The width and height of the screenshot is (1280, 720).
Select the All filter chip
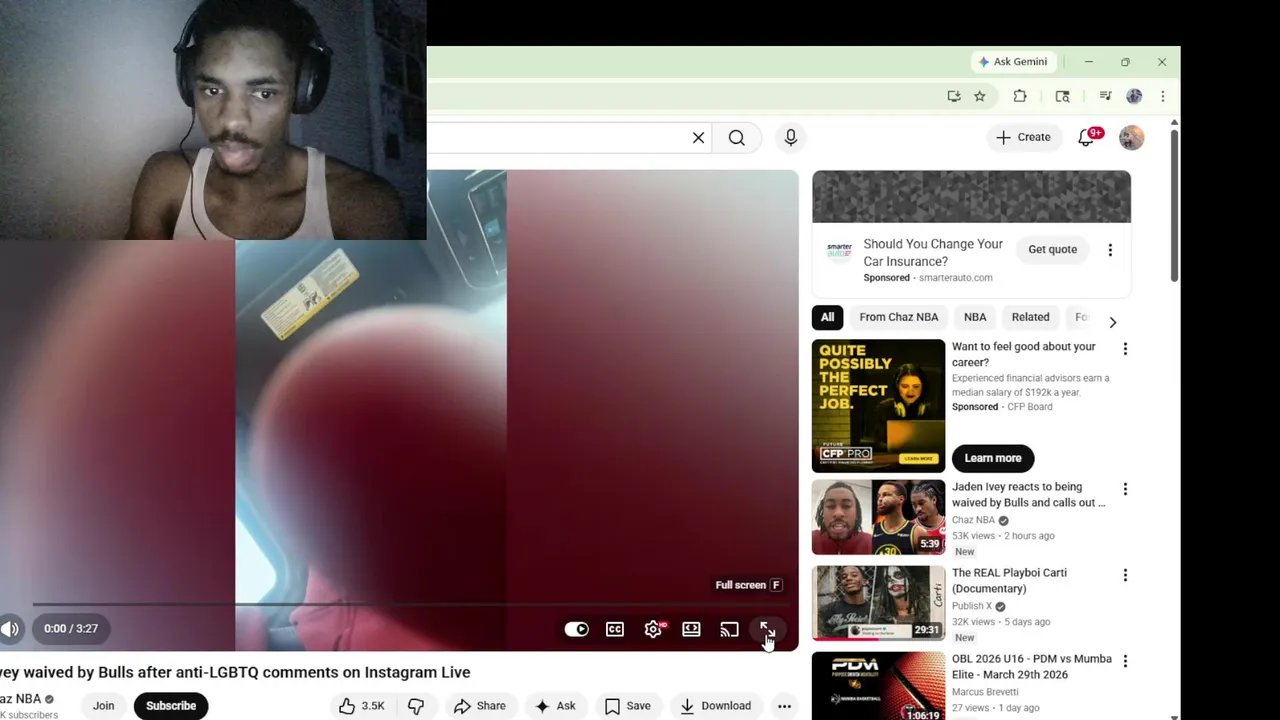[x=827, y=317]
